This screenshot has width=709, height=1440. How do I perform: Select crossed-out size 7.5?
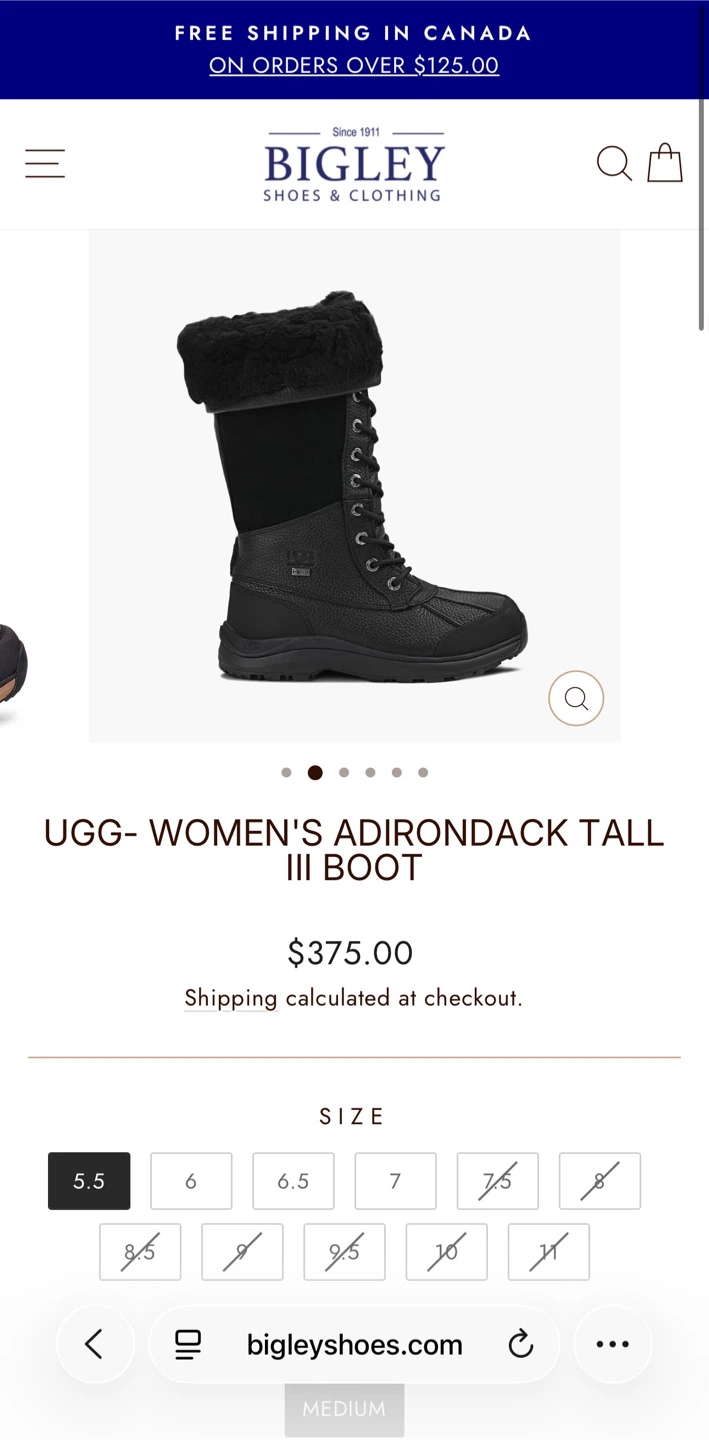tap(497, 1181)
